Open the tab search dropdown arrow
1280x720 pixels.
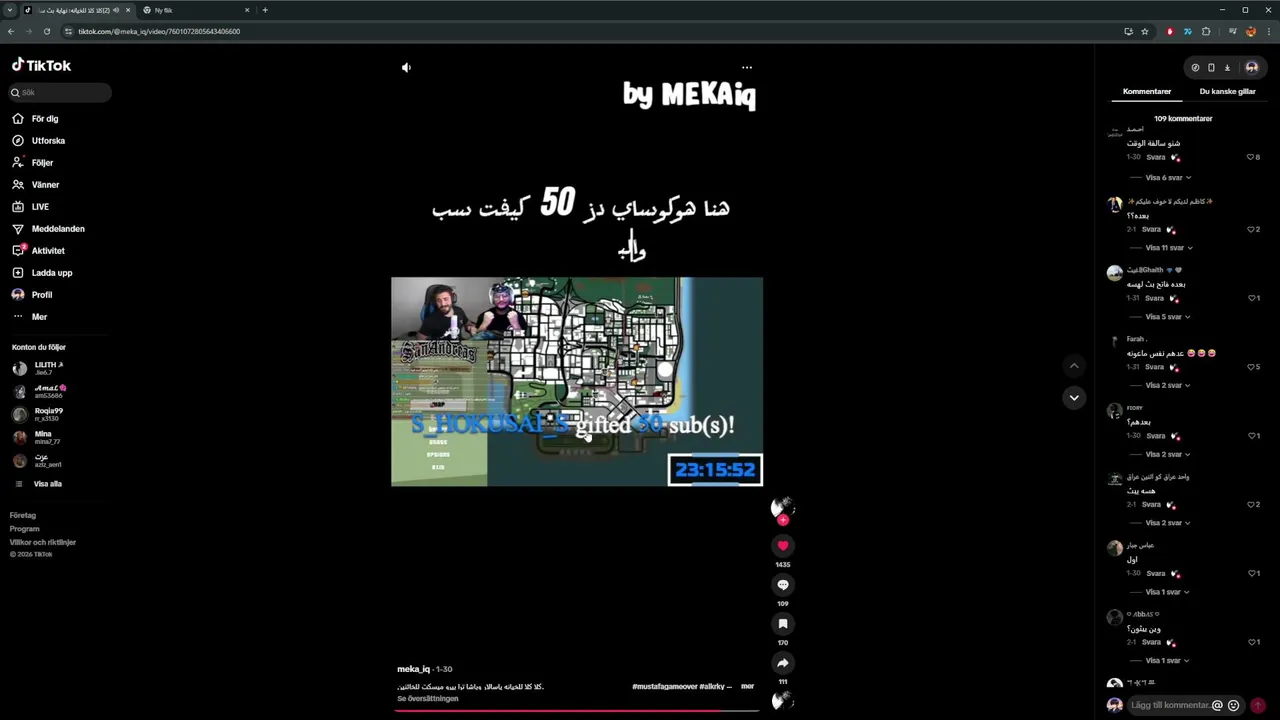click(9, 10)
